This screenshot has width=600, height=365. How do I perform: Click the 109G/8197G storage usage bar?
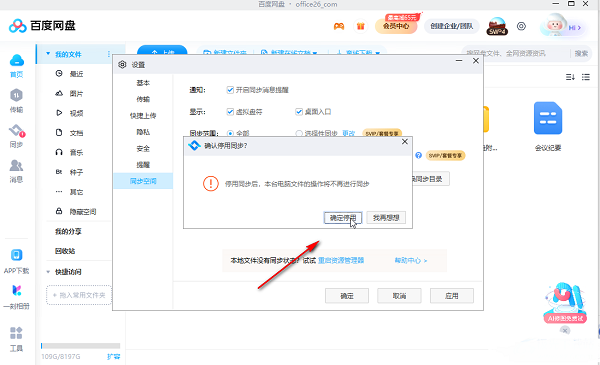point(80,346)
